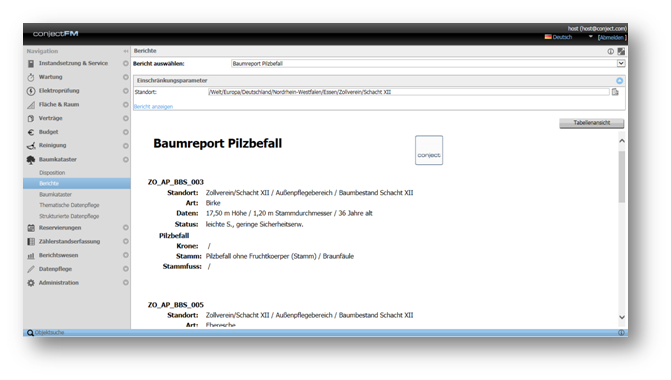
Task: Select the Baumkataster tree icon
Action: tap(31, 160)
